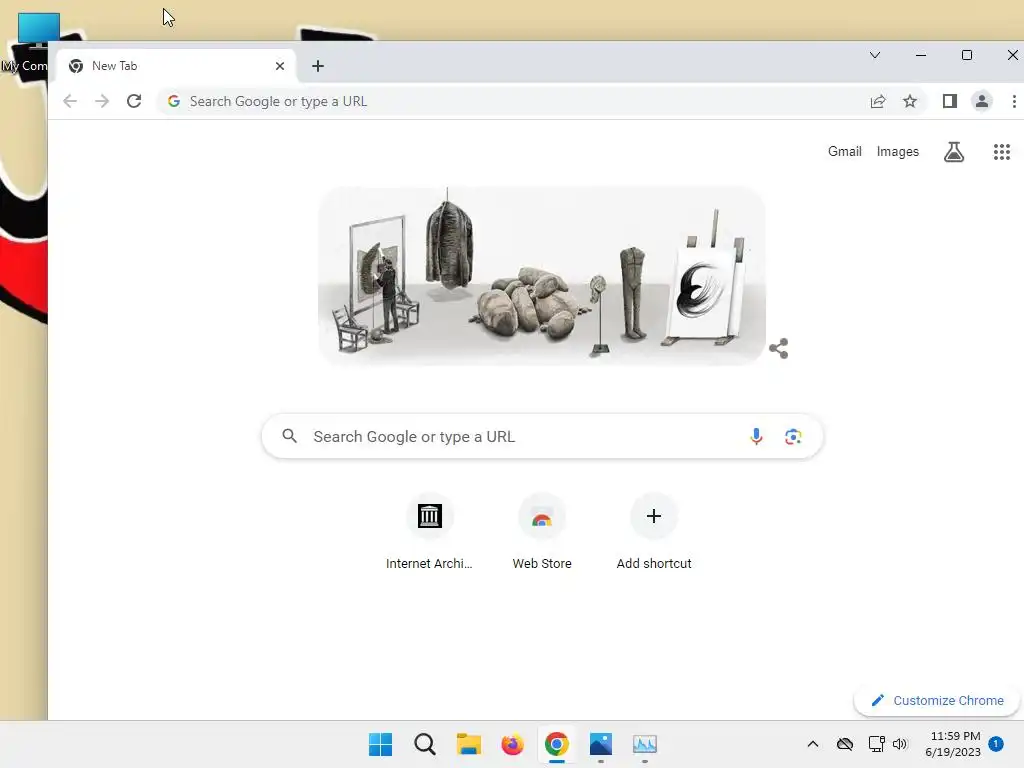
Task: Reload the current page
Action: coord(134,101)
